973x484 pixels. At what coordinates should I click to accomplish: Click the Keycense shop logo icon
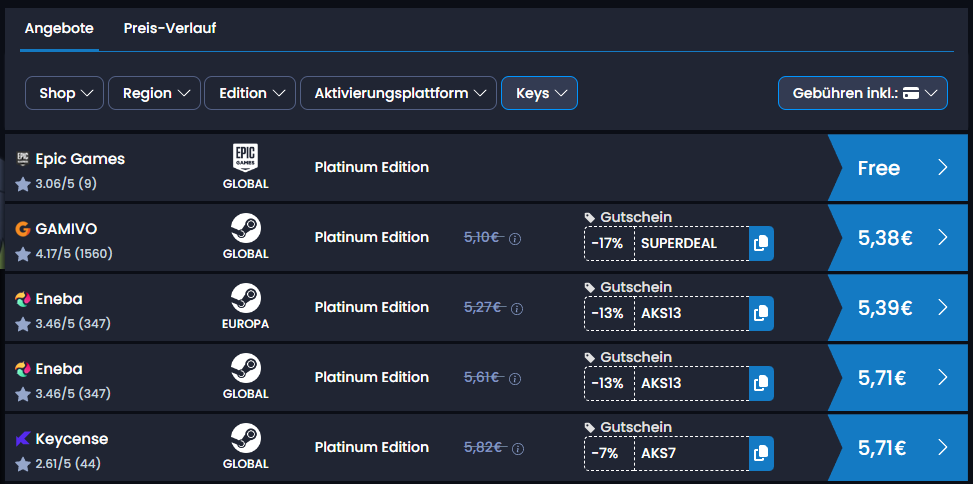[x=22, y=440]
